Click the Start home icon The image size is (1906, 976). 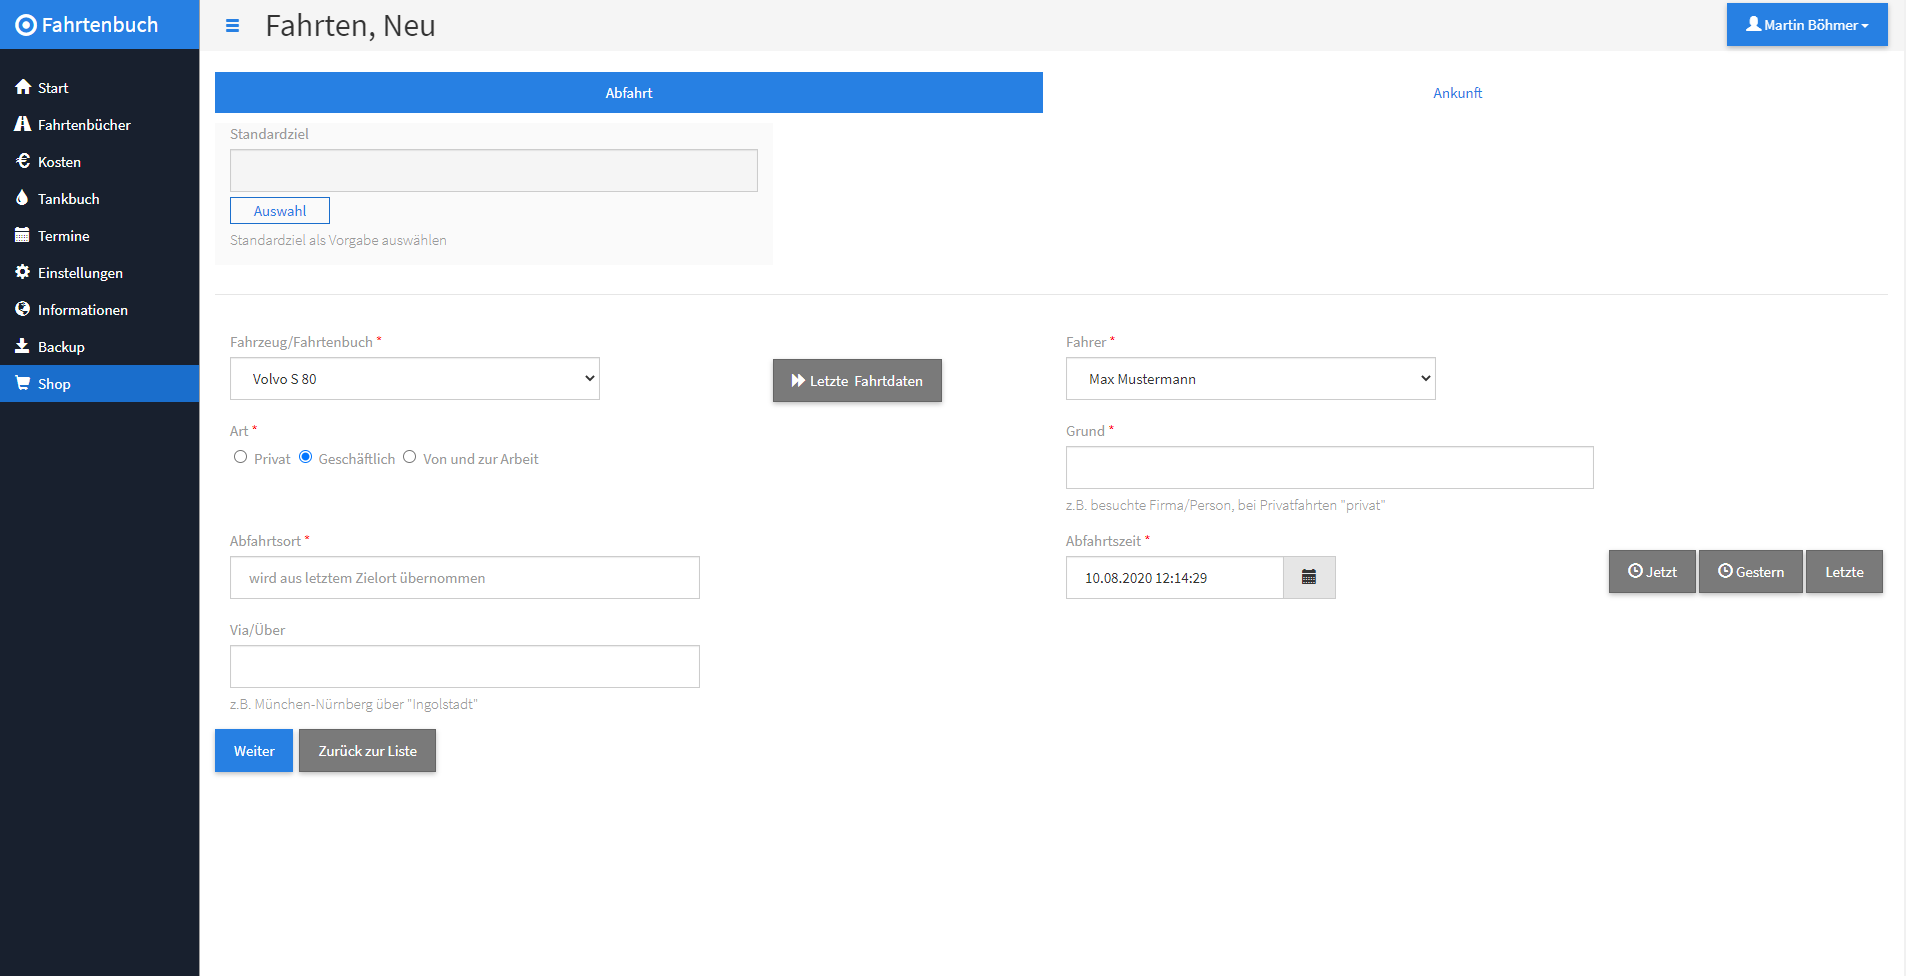(23, 87)
